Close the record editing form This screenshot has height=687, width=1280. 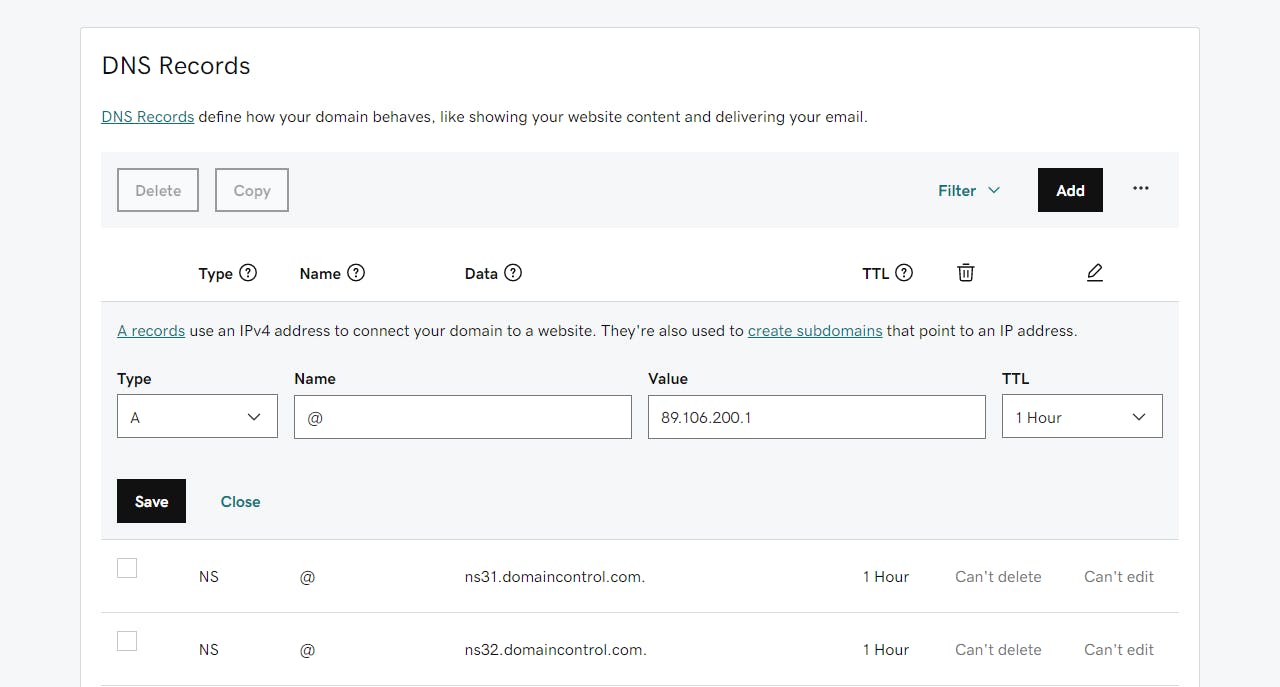(x=240, y=502)
